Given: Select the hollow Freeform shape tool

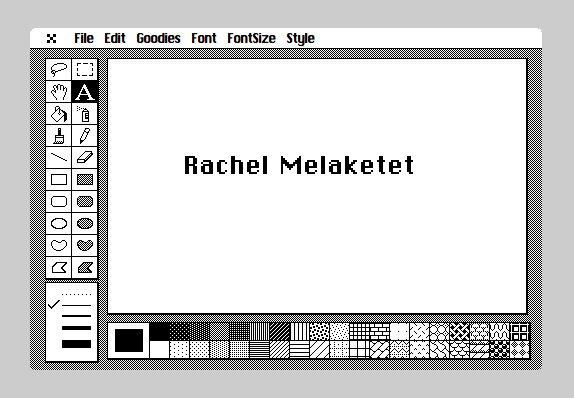Looking at the screenshot, I should coord(59,245).
